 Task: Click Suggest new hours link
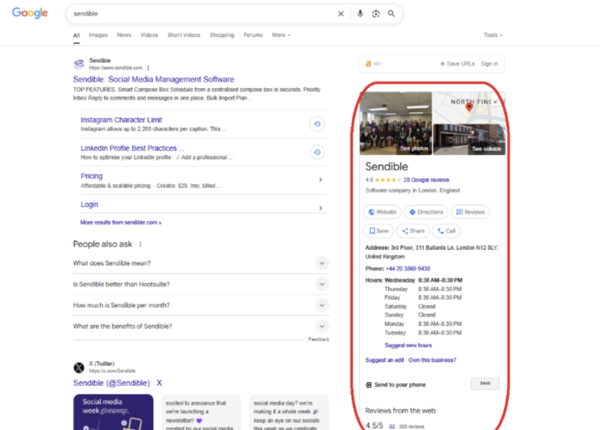(408, 345)
